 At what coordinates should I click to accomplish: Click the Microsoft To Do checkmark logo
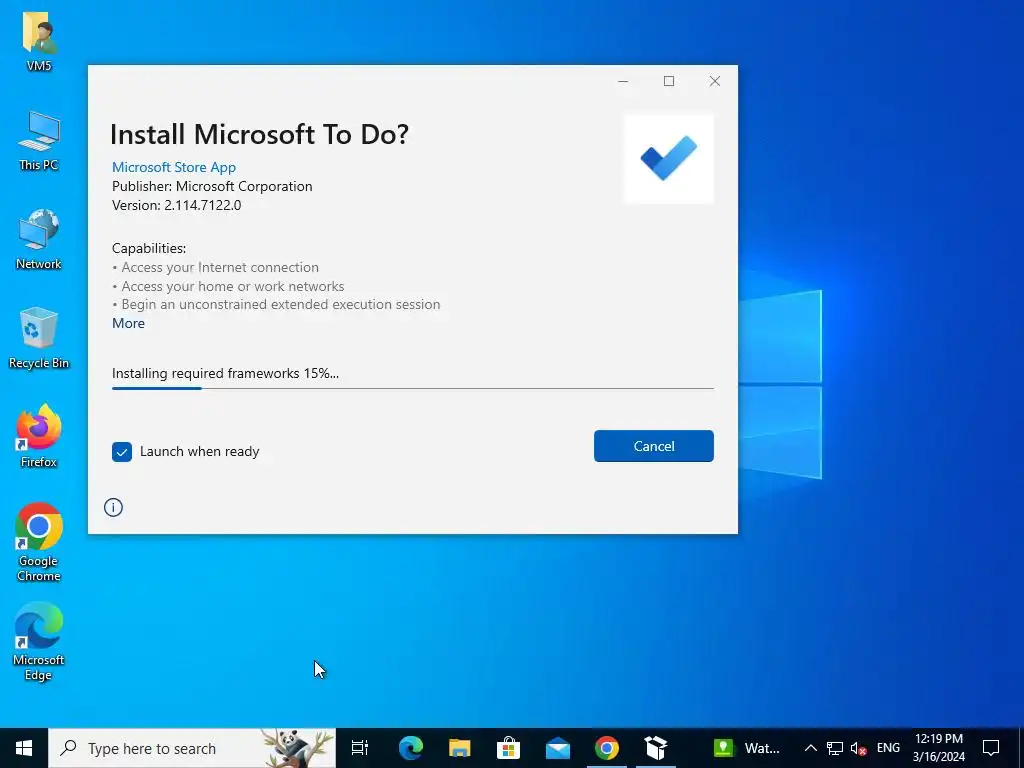(x=669, y=159)
